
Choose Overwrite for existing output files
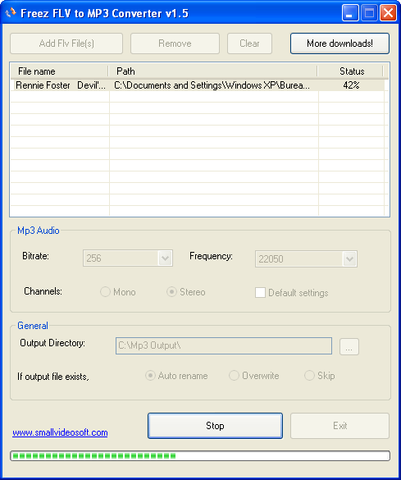pos(234,376)
